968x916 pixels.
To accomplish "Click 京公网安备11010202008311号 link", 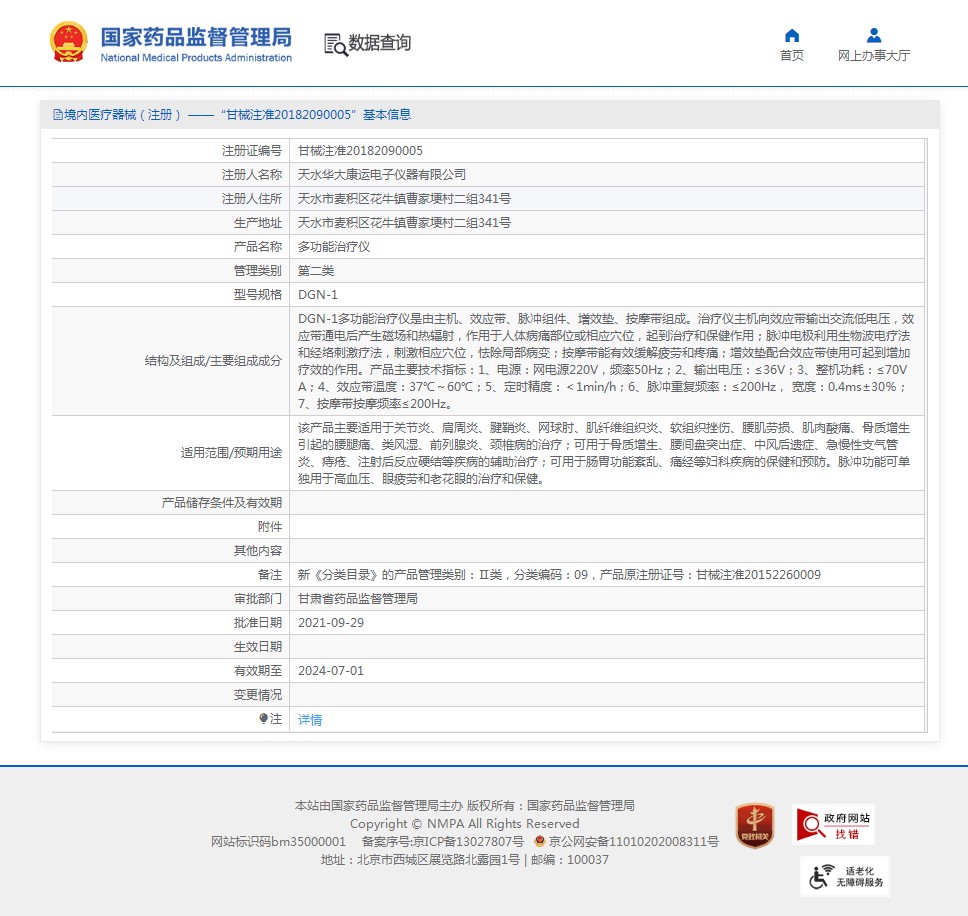I will tap(633, 841).
